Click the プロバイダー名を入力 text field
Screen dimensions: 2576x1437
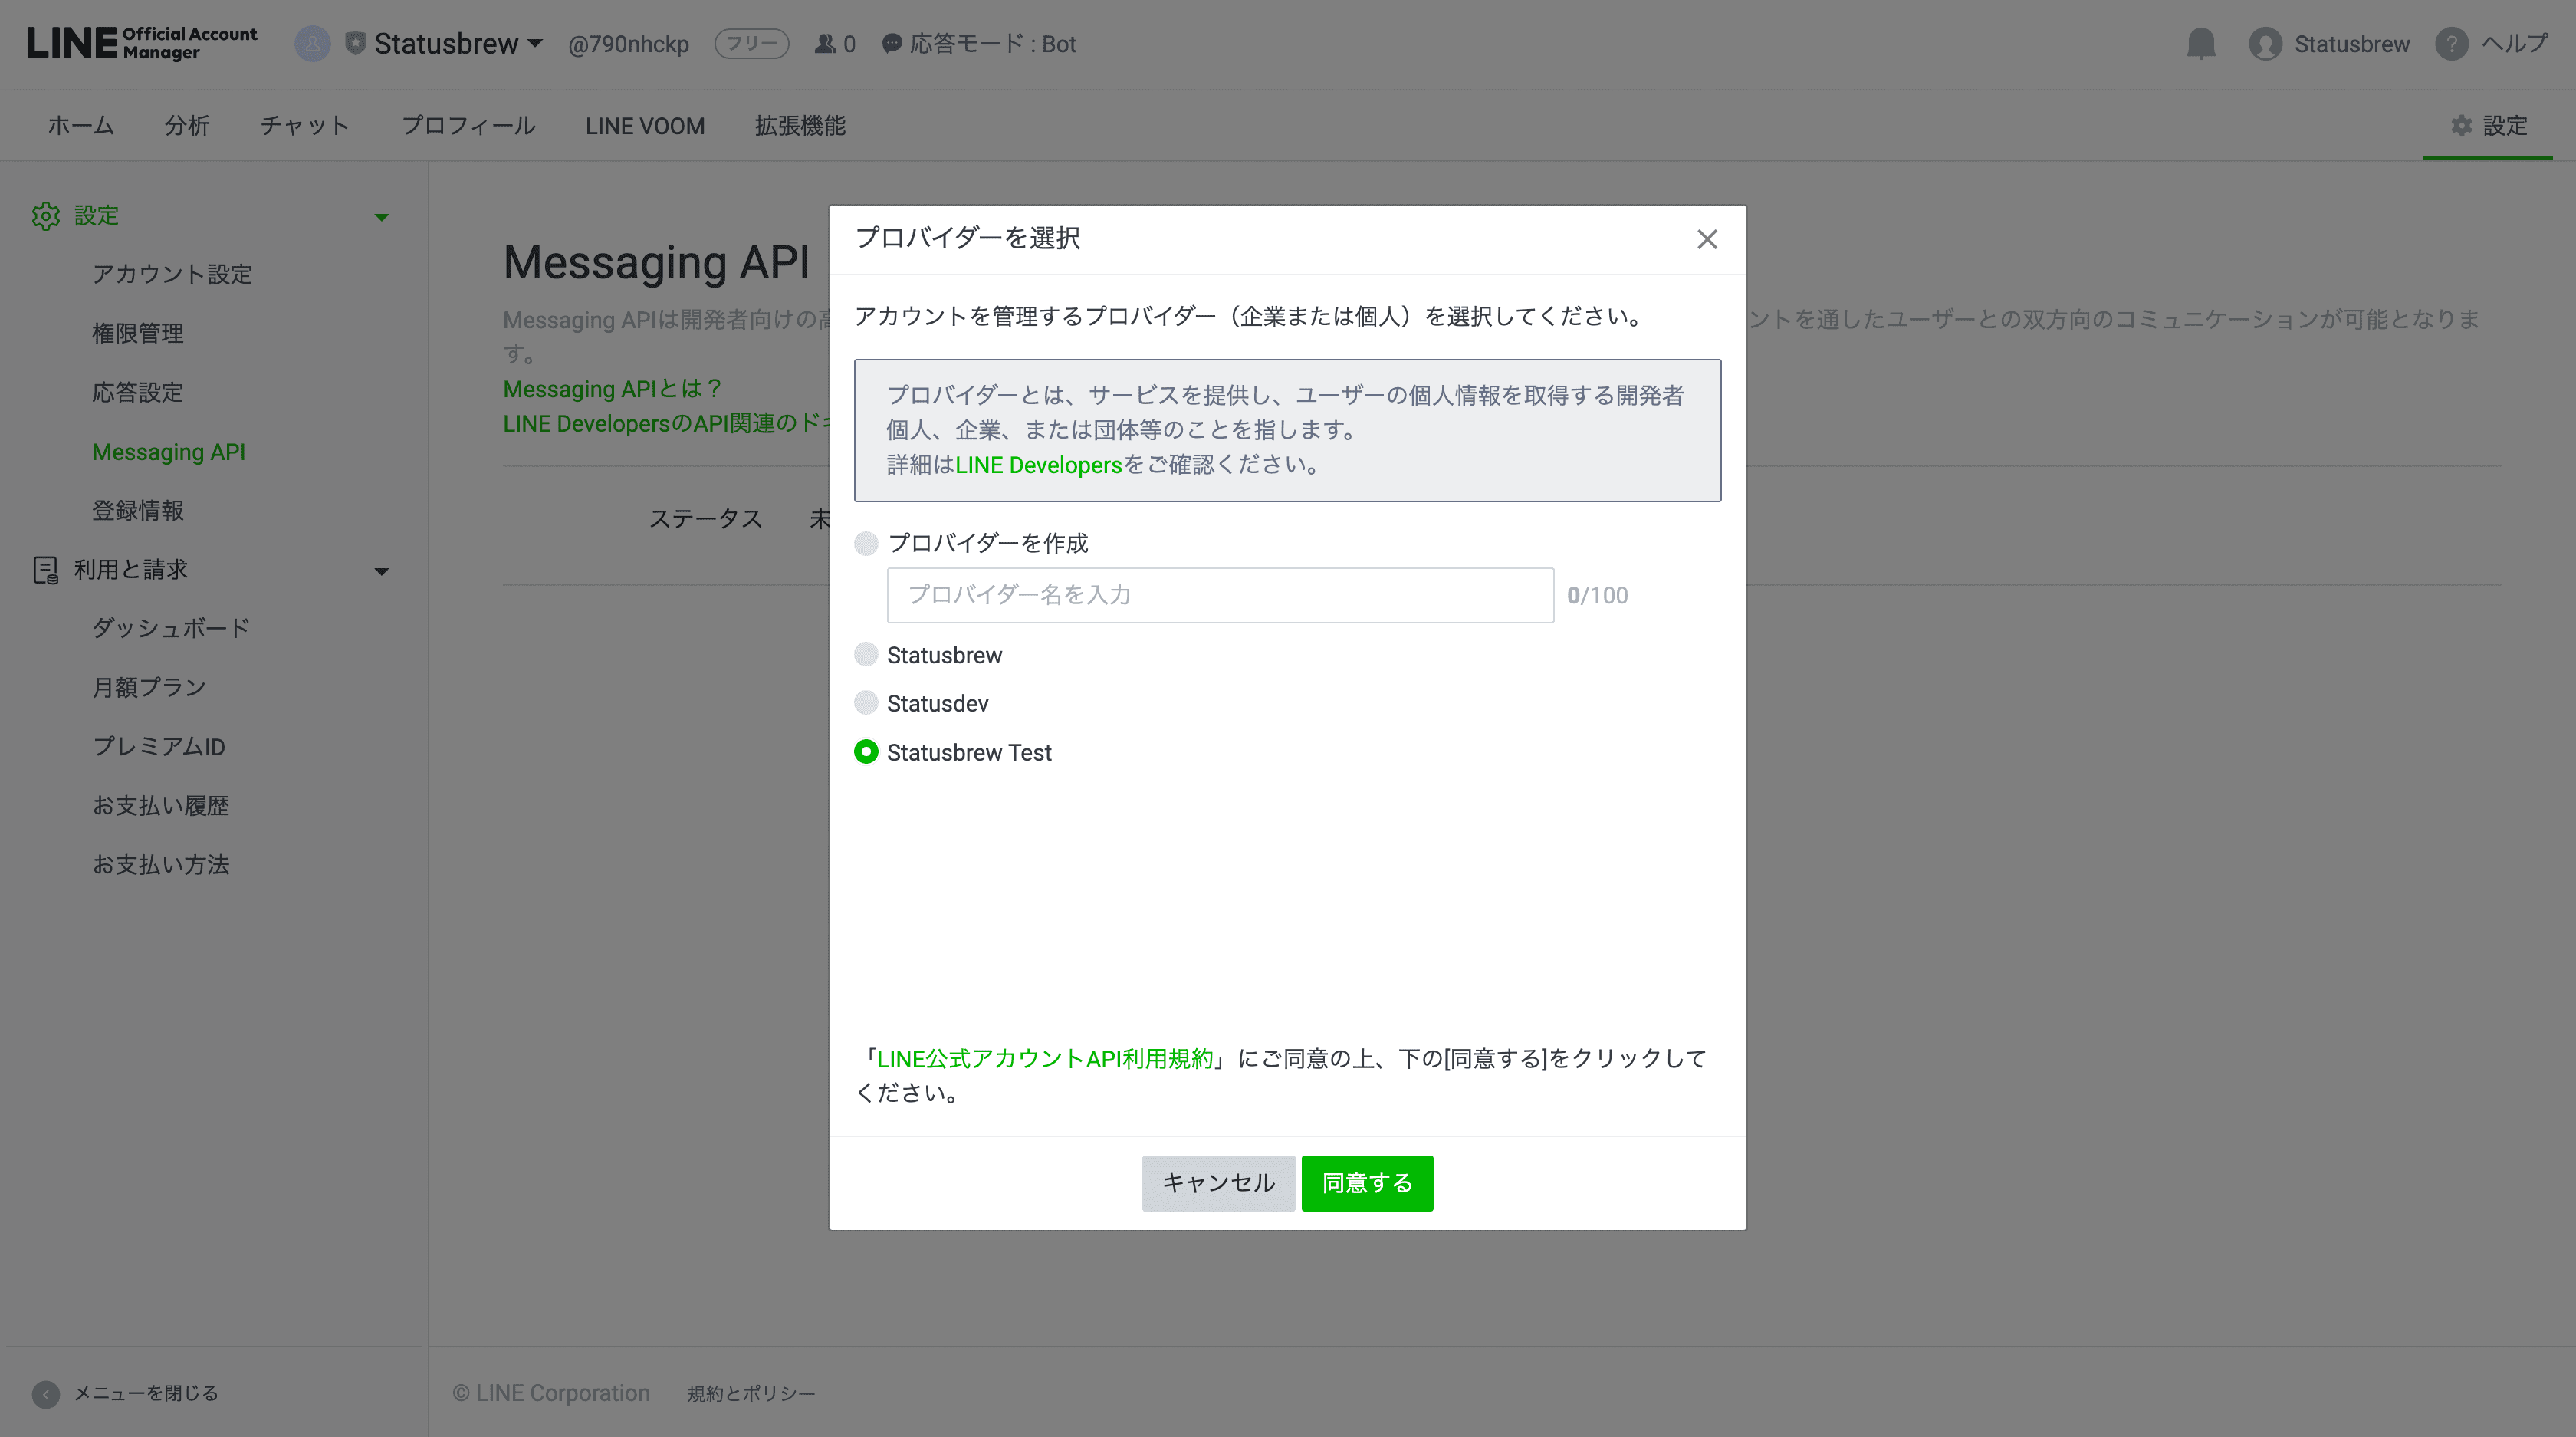pos(1220,595)
